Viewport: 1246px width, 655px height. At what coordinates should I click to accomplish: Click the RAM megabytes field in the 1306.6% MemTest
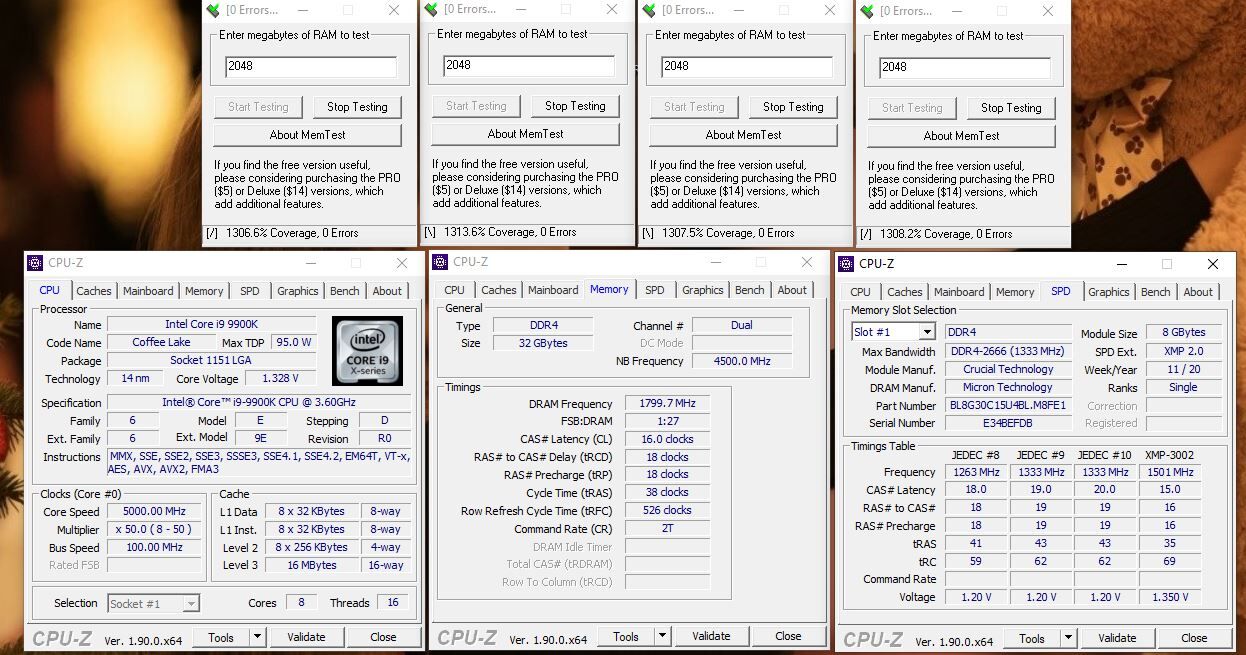pos(311,67)
